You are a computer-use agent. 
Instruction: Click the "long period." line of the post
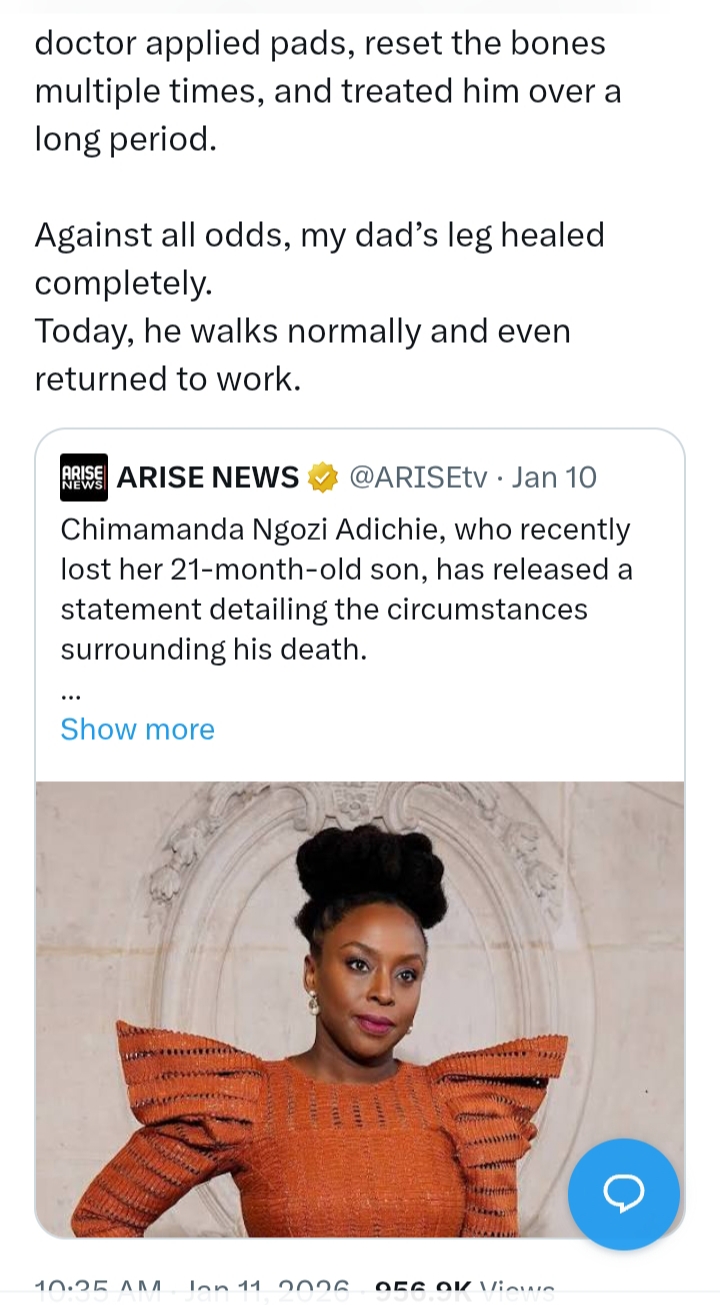pos(125,139)
